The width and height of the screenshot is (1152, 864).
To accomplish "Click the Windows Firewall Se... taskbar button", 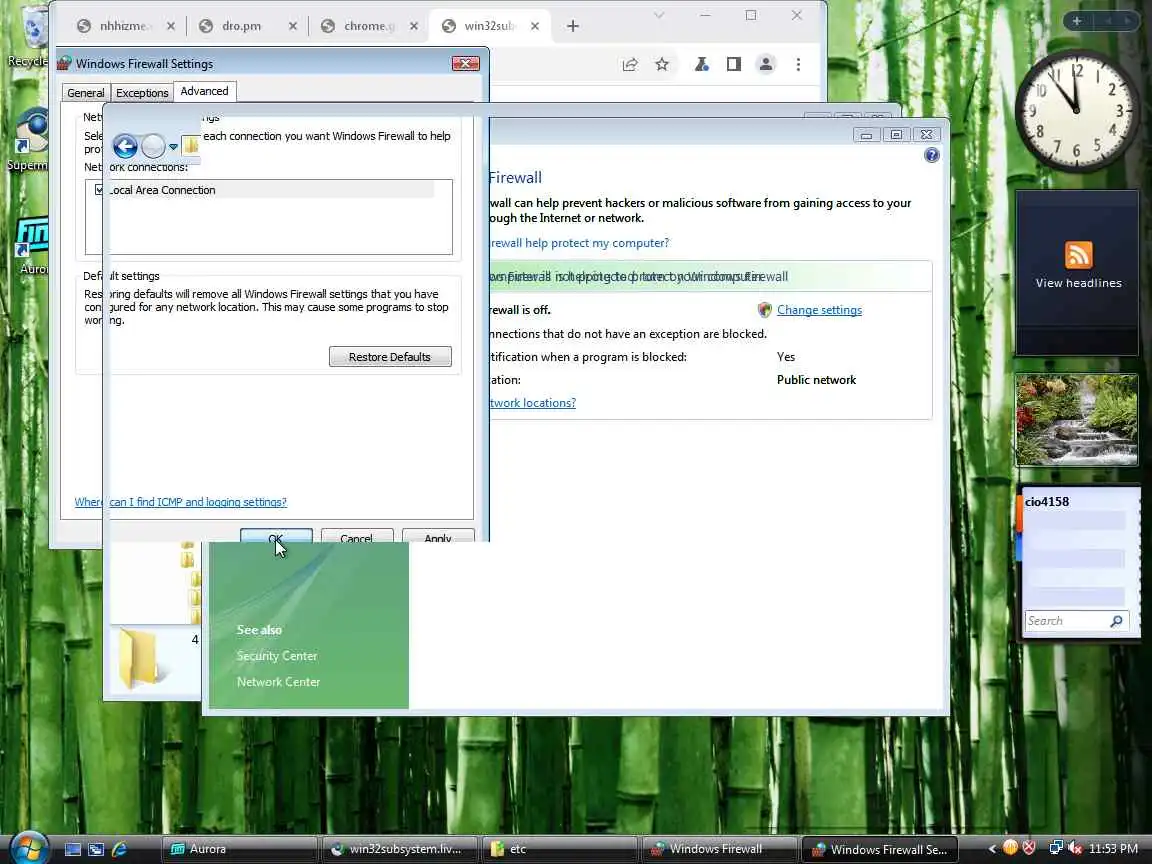I will click(x=879, y=849).
